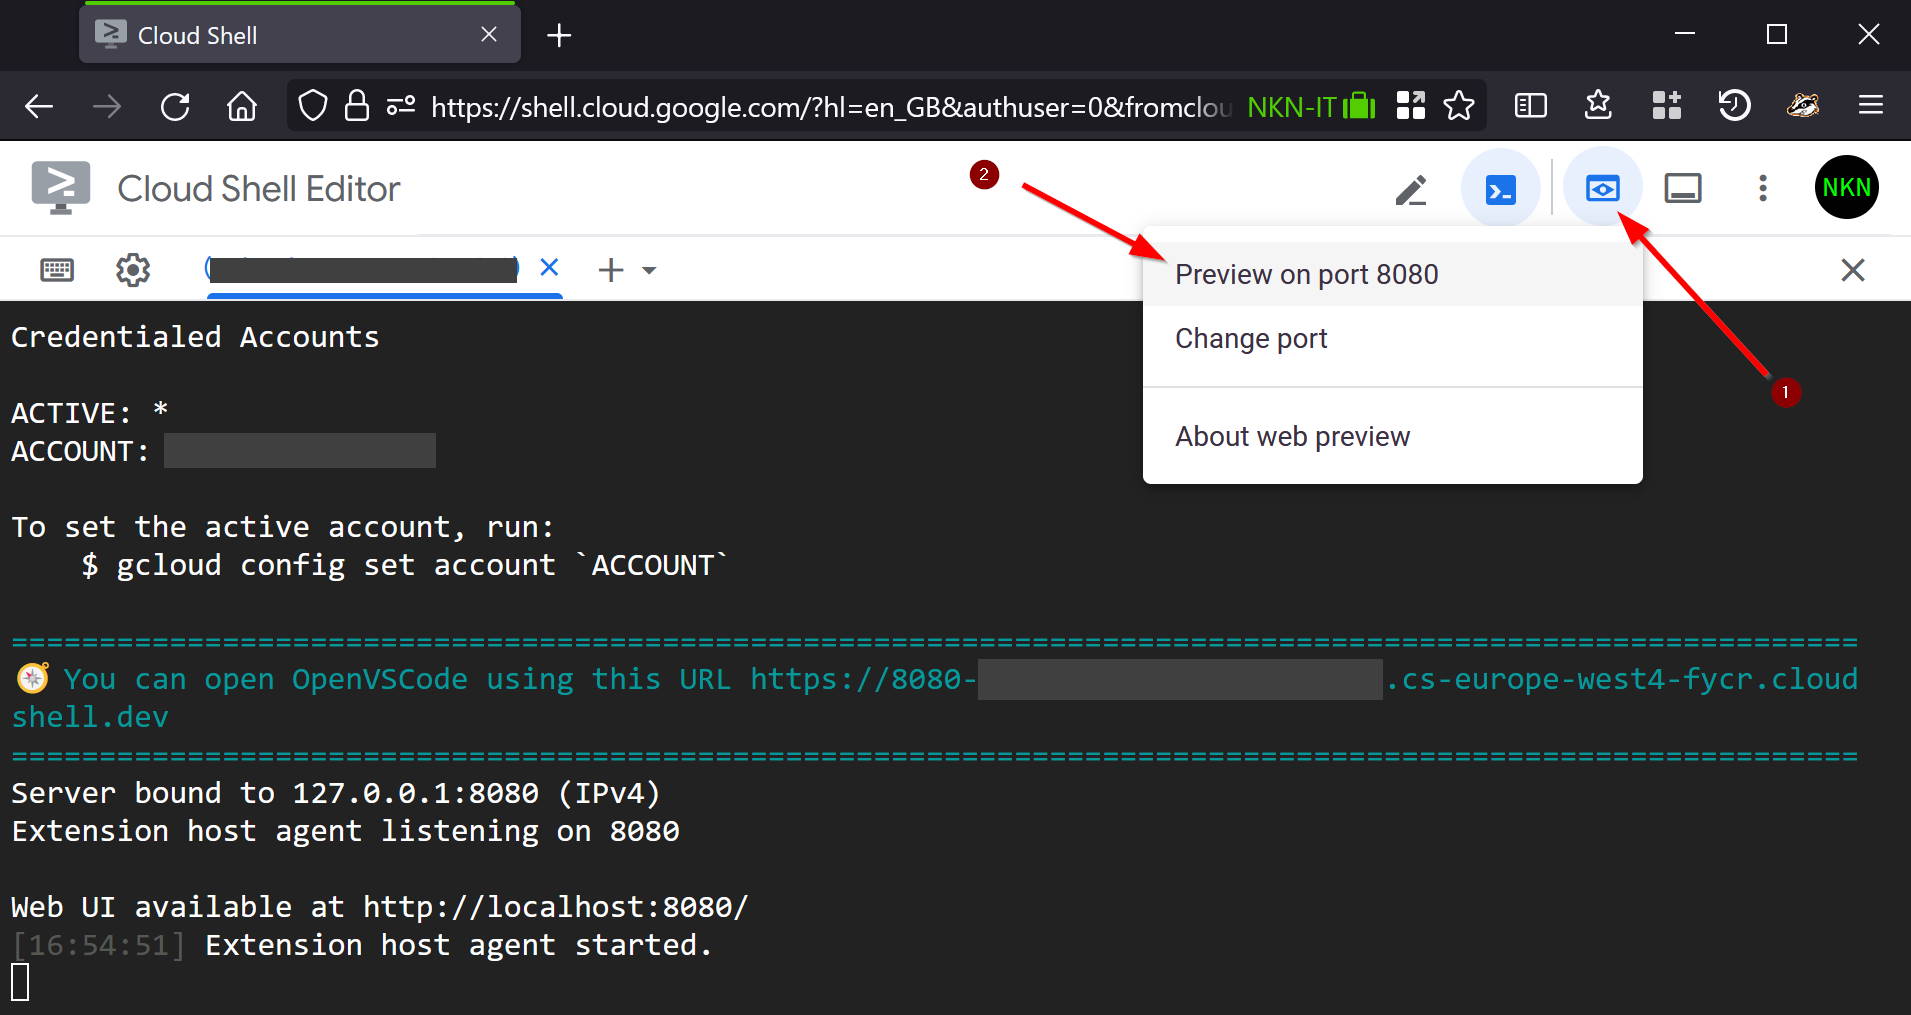Reload the Cloud Shell page
Image resolution: width=1911 pixels, height=1015 pixels.
tap(175, 106)
